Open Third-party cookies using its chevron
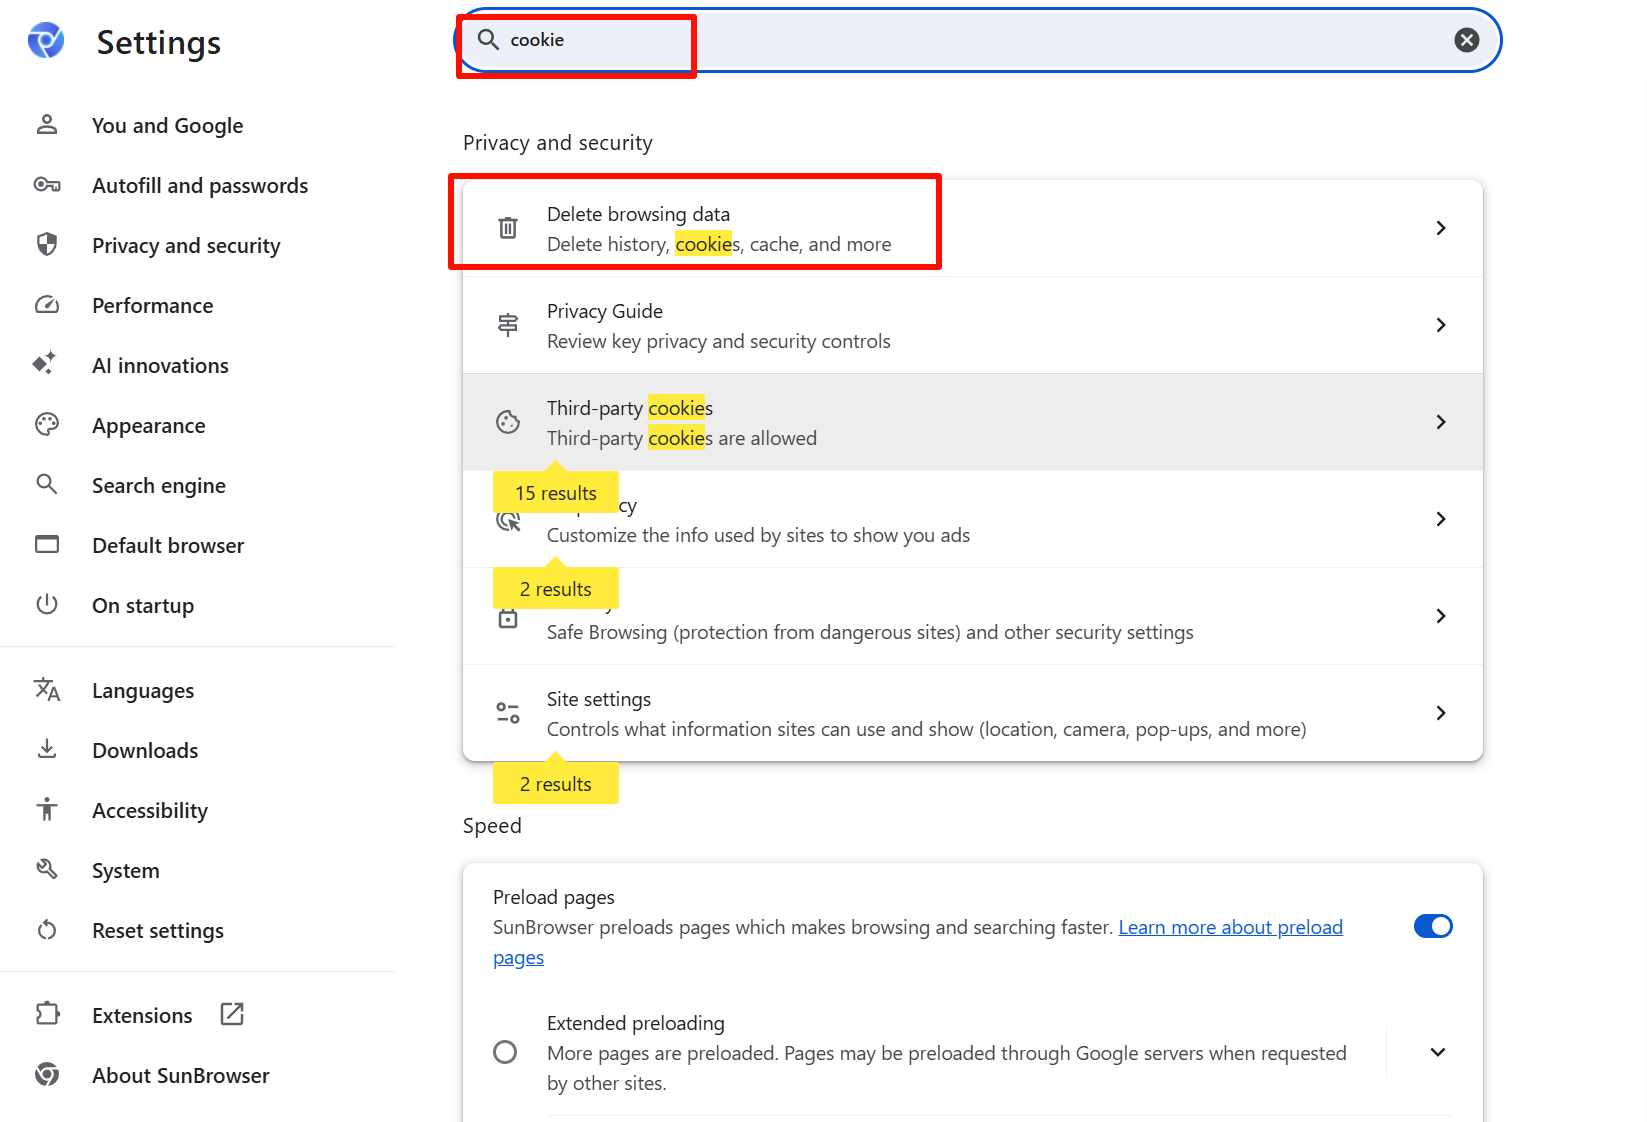Screen dimensions: 1647x1122 pyautogui.click(x=1440, y=422)
